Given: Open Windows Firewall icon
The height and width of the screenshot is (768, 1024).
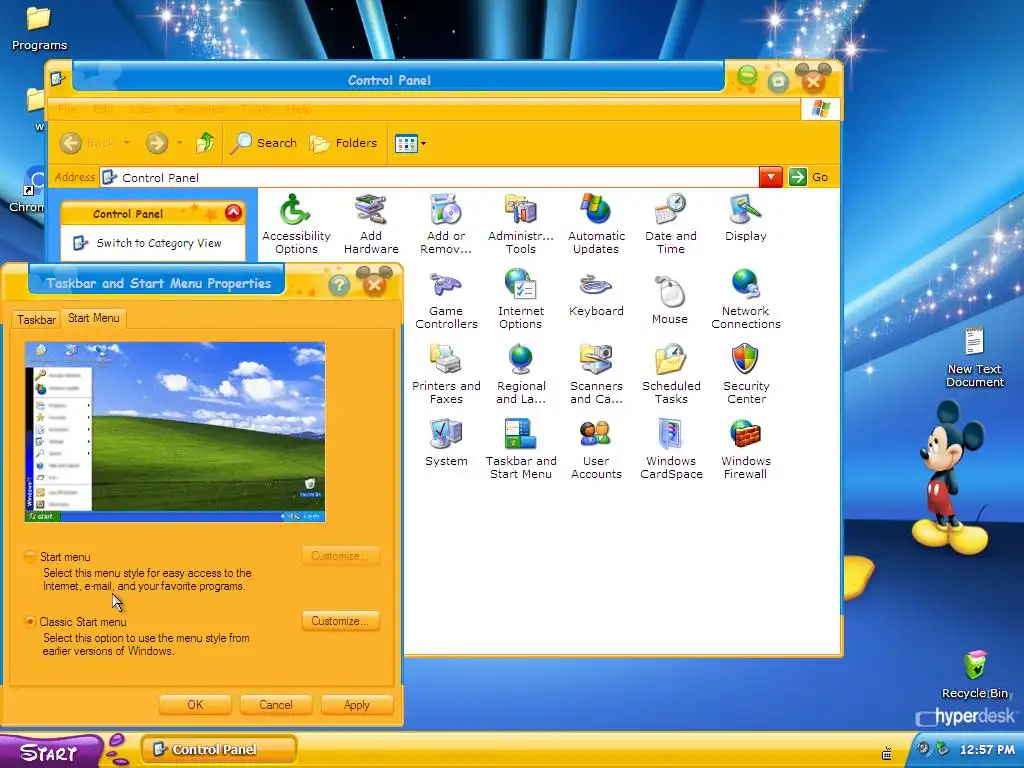Looking at the screenshot, I should pyautogui.click(x=745, y=449).
